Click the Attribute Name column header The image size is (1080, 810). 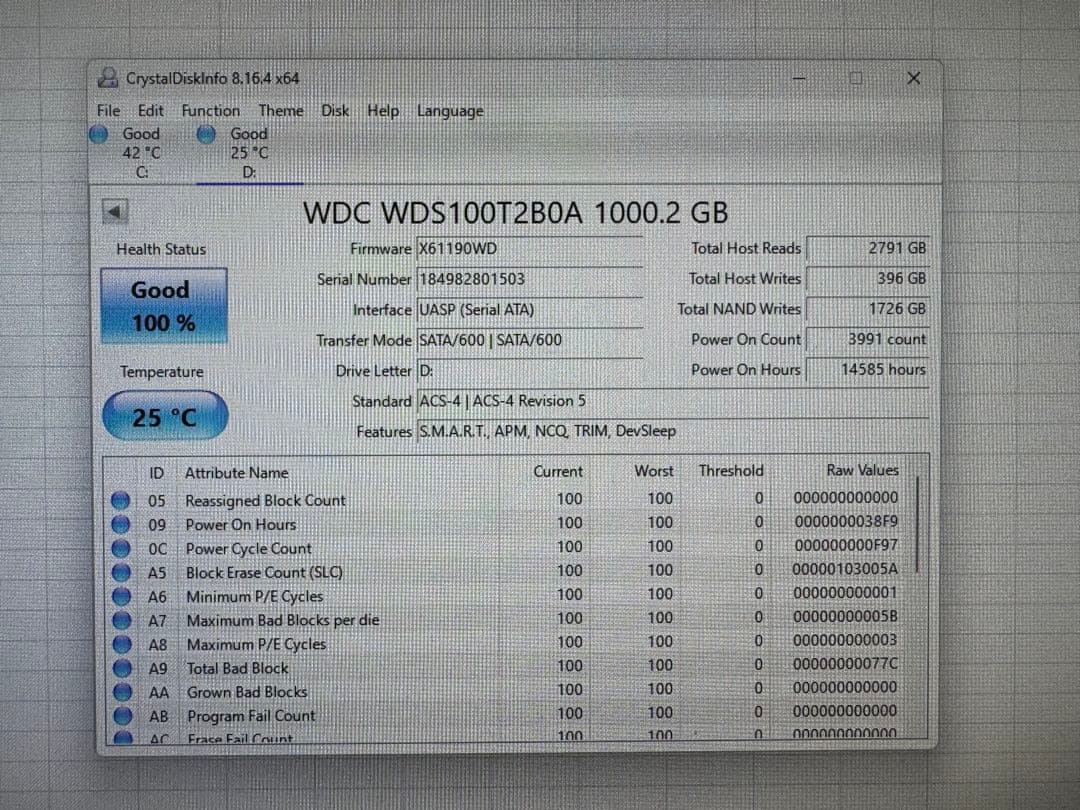click(236, 472)
